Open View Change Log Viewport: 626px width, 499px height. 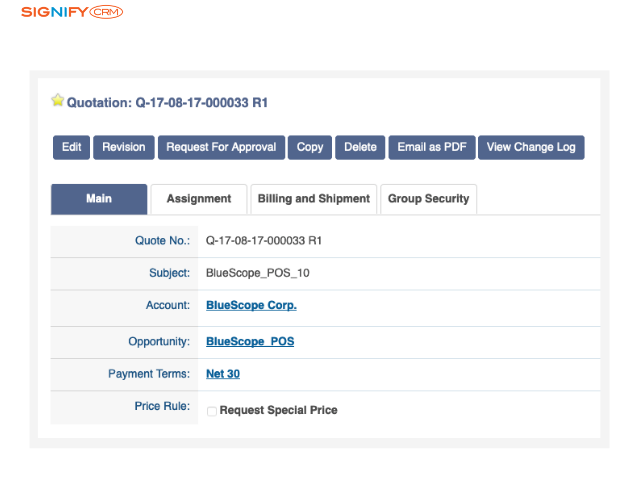[x=531, y=147]
